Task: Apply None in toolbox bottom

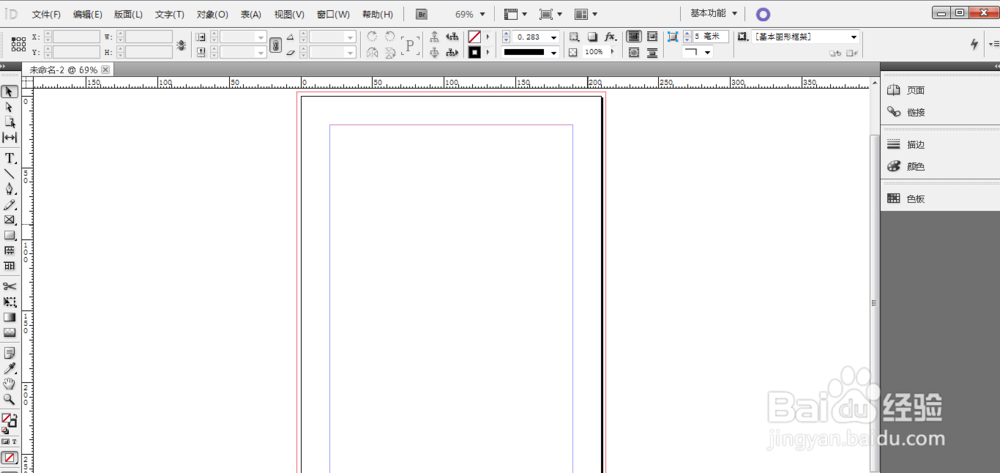Action: click(x=9, y=458)
